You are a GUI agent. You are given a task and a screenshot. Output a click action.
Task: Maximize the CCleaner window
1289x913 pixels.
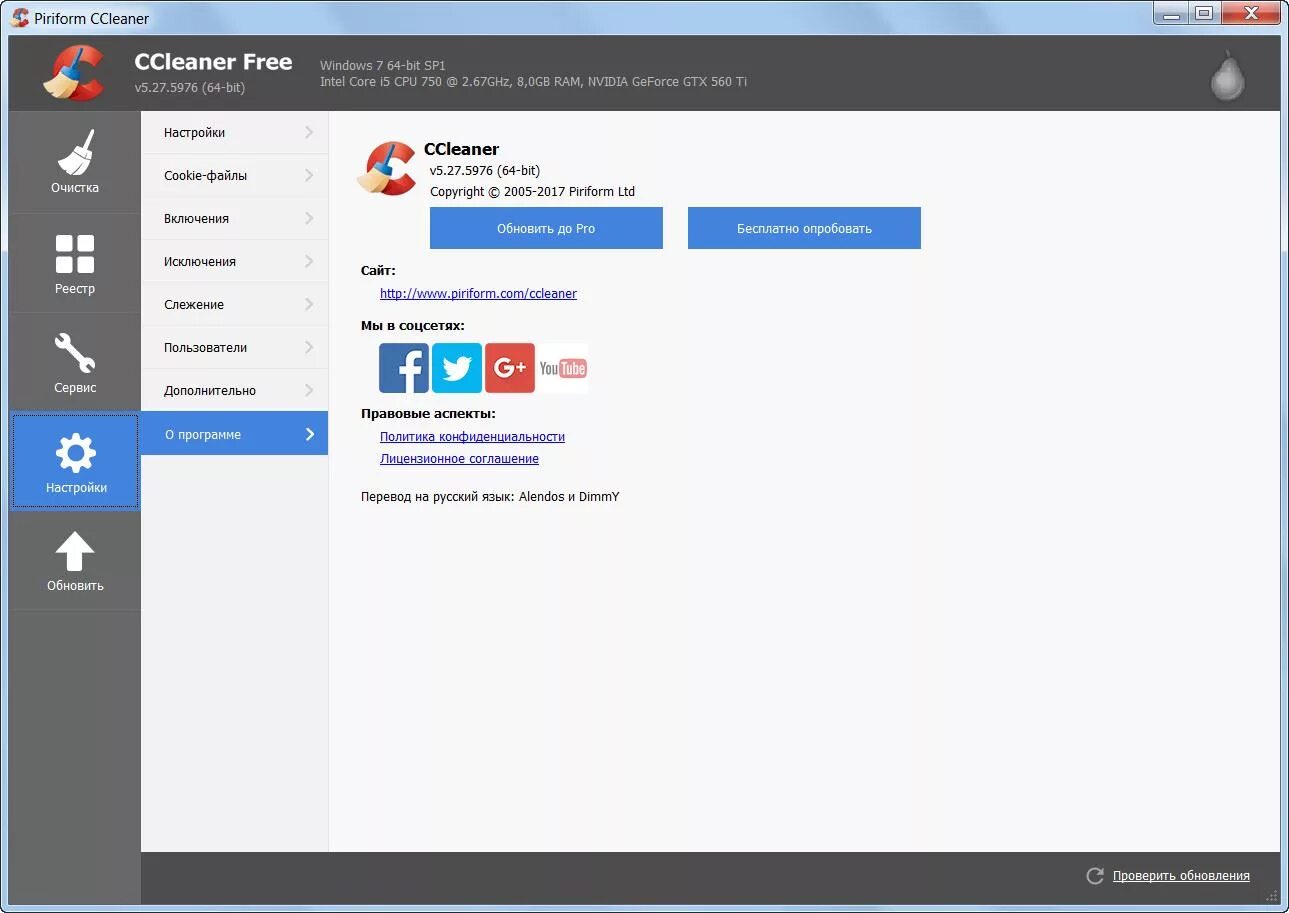click(x=1203, y=13)
